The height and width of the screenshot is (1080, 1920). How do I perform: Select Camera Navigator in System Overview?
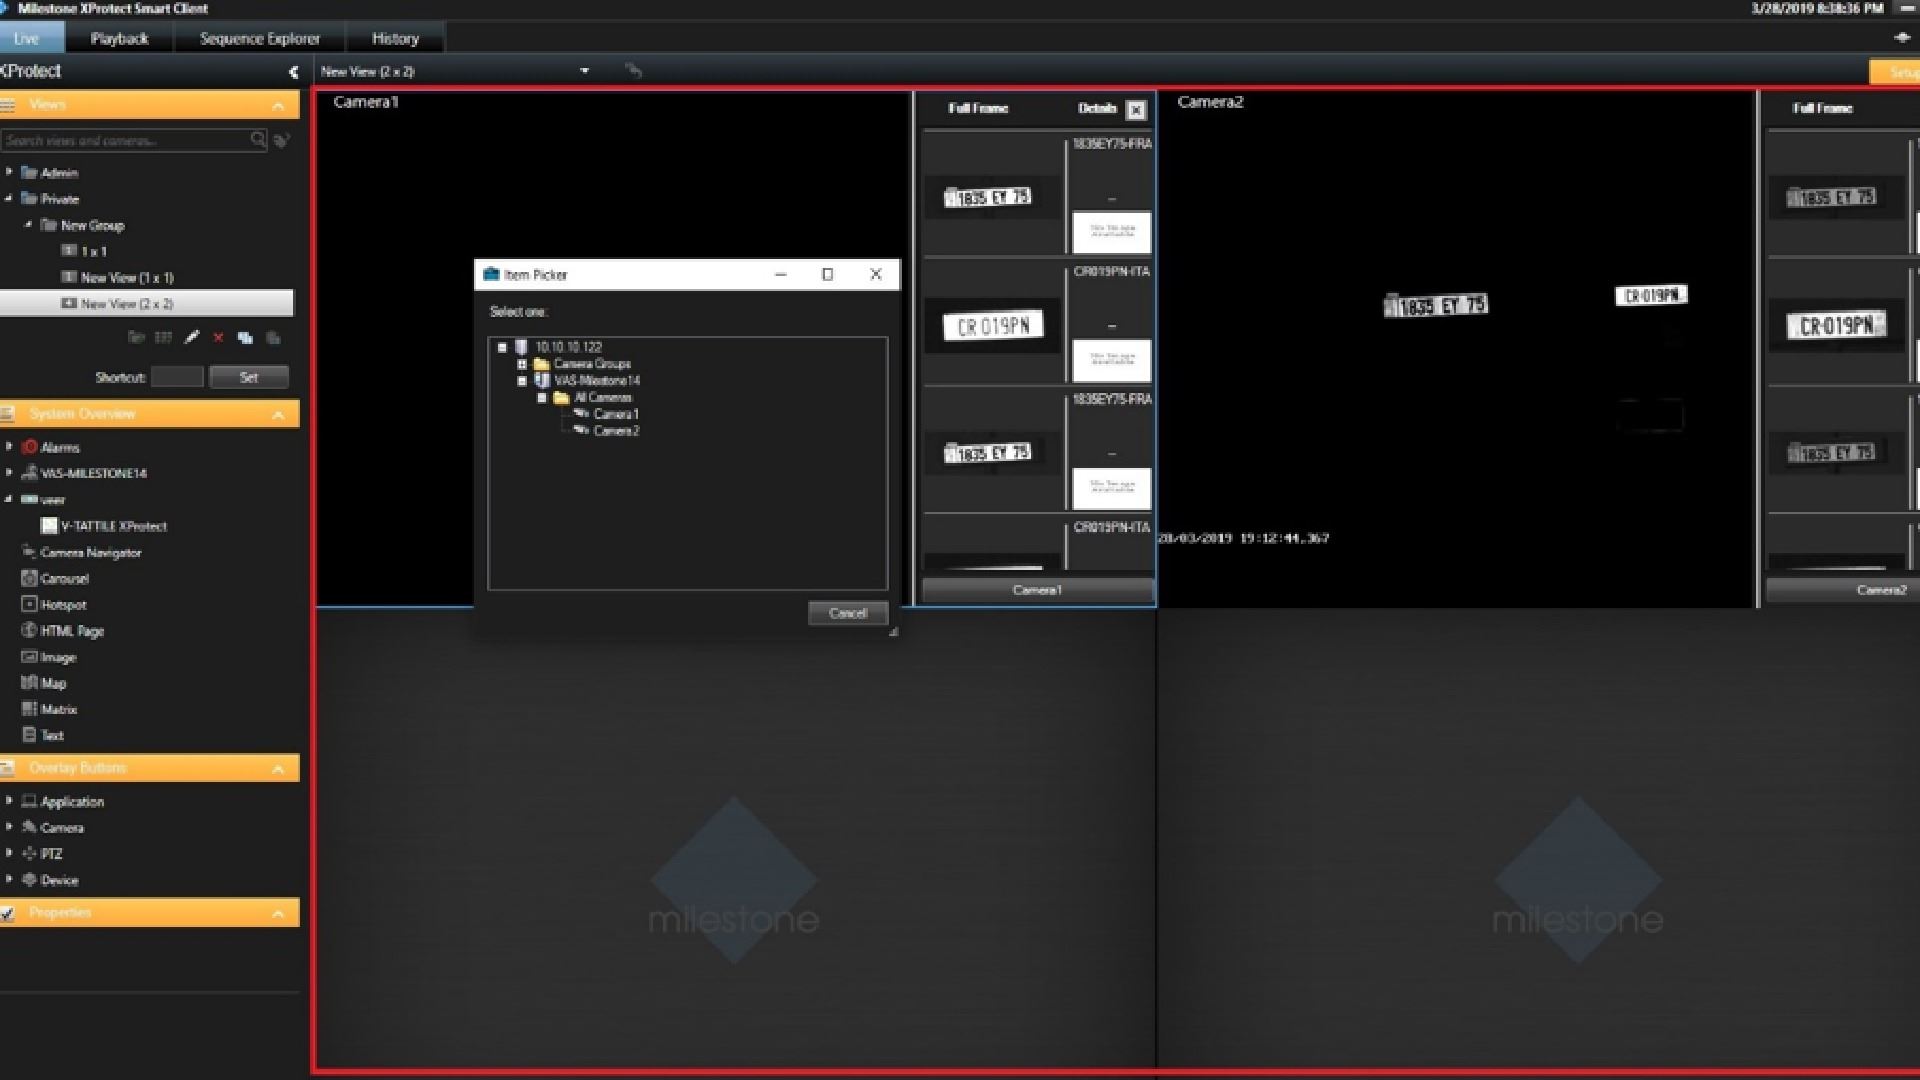point(90,552)
